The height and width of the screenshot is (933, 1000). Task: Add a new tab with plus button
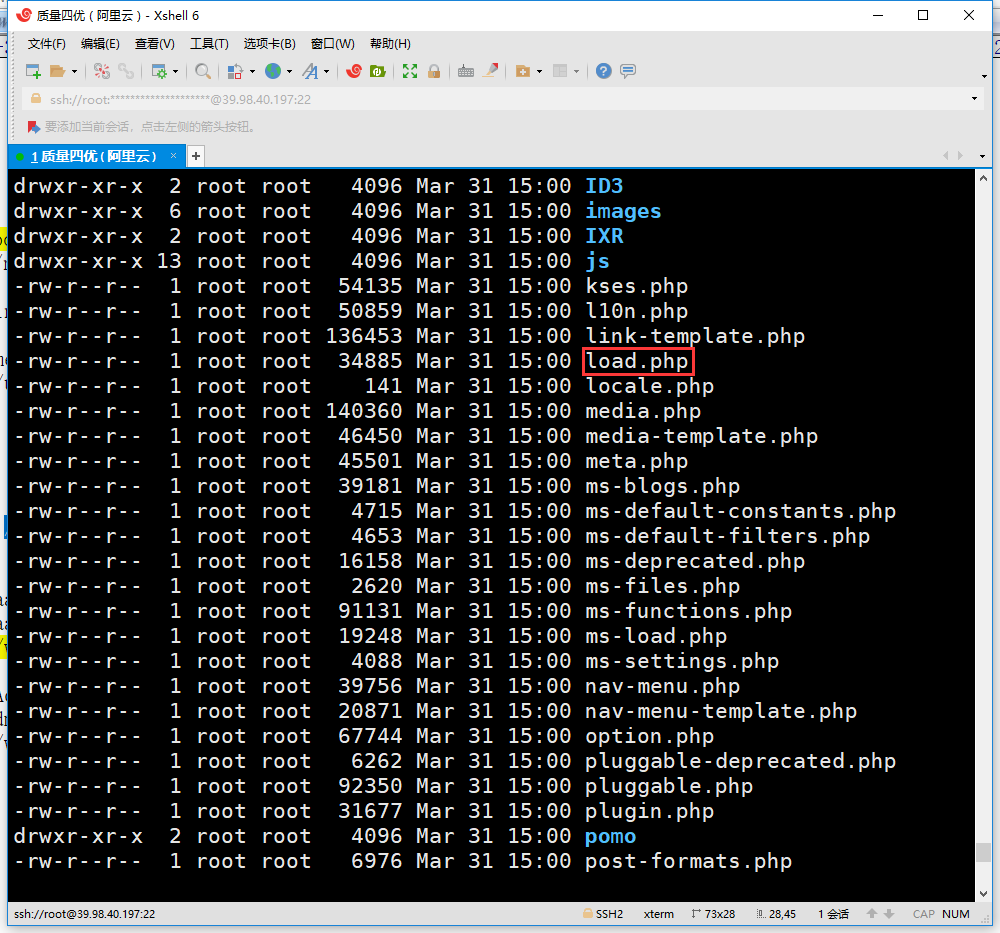196,156
